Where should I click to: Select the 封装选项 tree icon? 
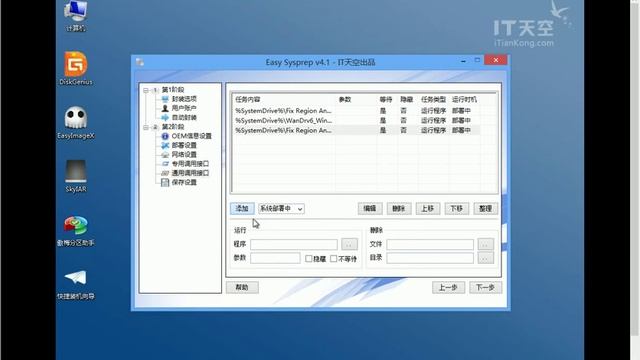[165, 99]
